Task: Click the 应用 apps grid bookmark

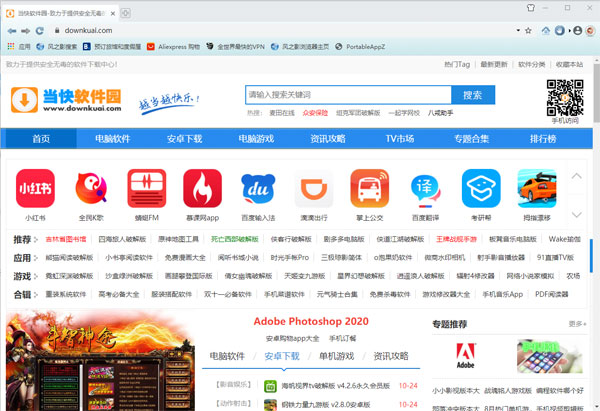Action: (x=18, y=47)
